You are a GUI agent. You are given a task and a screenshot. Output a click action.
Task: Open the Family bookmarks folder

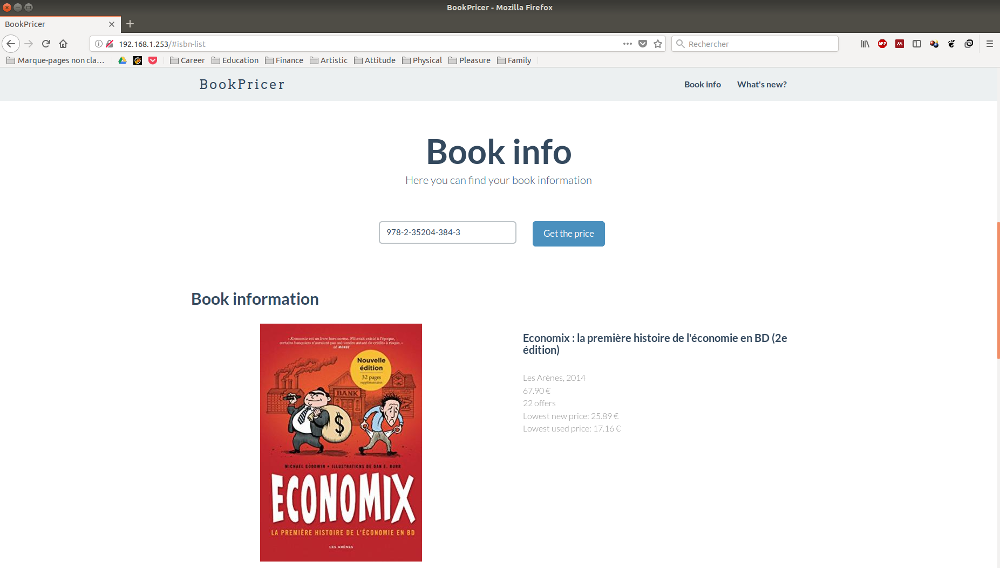(514, 61)
